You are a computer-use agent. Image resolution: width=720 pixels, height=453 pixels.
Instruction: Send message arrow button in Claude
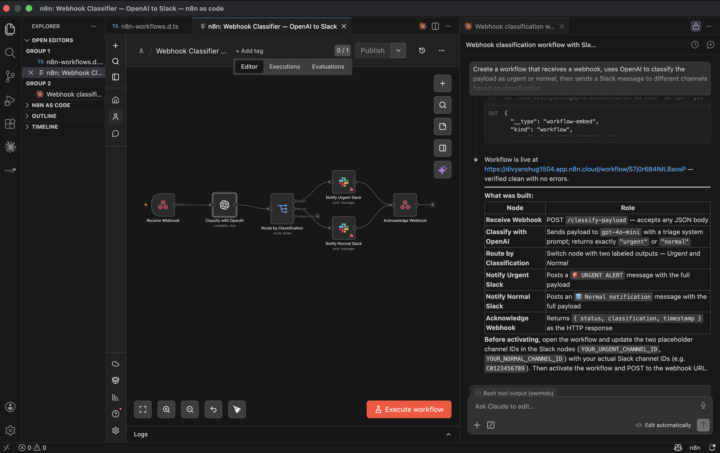703,425
